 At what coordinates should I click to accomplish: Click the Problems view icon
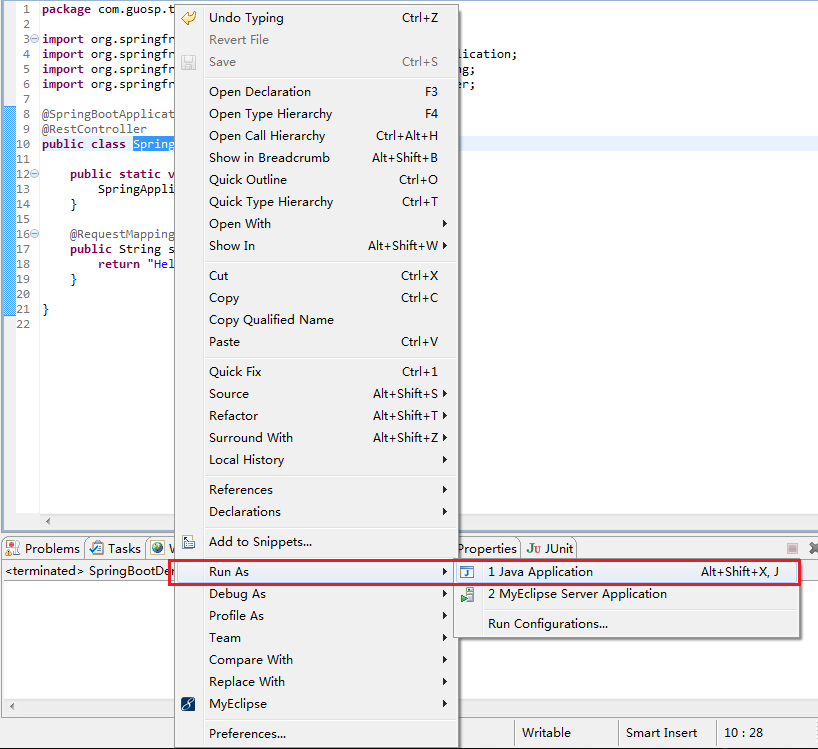pyautogui.click(x=13, y=548)
